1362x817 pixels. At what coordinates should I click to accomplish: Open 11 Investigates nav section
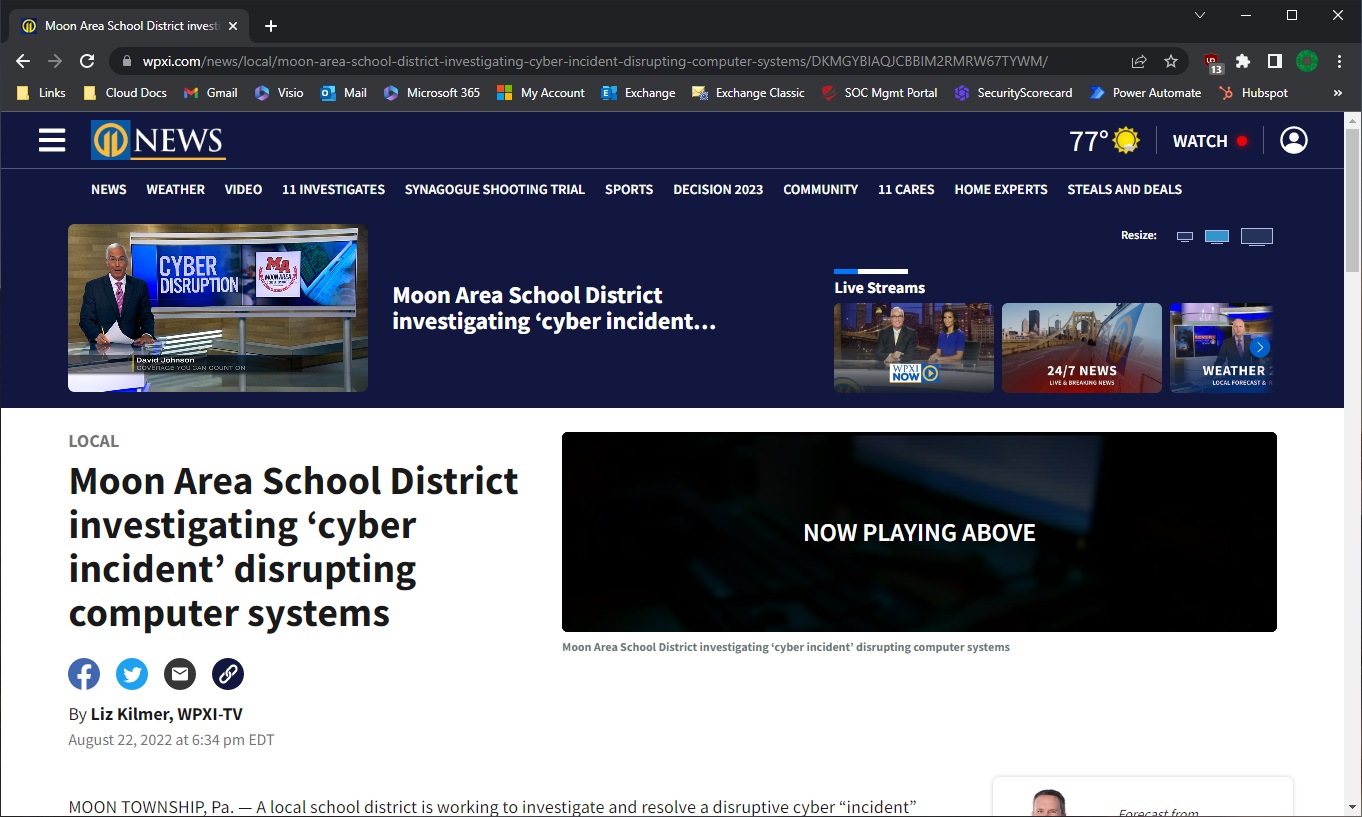[333, 189]
